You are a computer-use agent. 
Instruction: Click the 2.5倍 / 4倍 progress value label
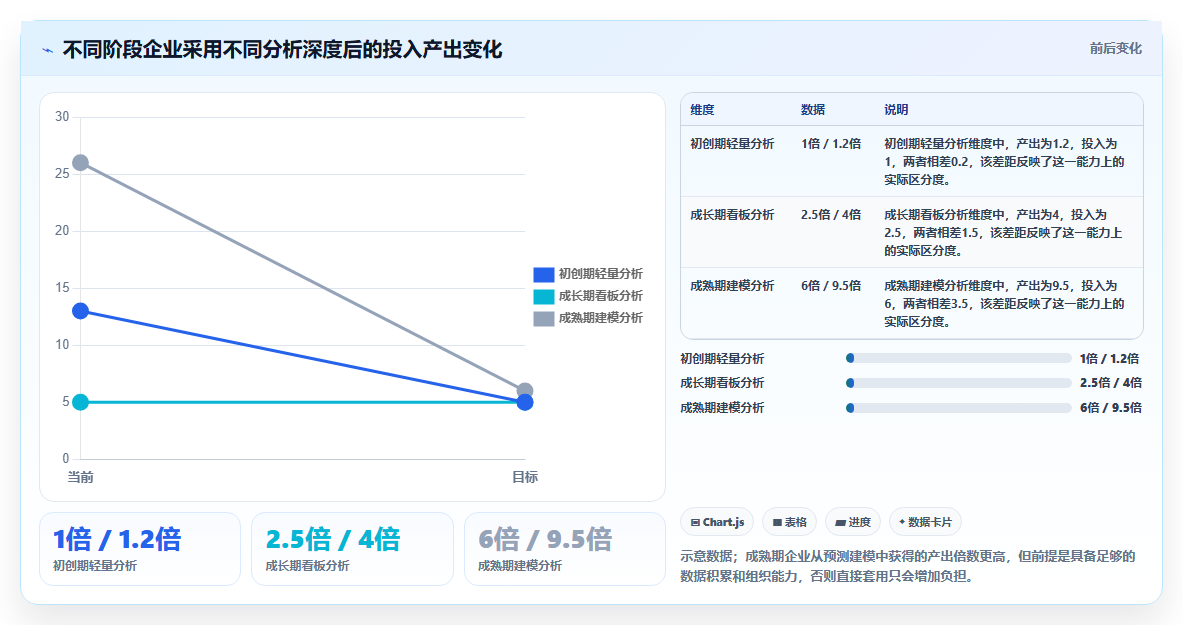click(x=1111, y=383)
